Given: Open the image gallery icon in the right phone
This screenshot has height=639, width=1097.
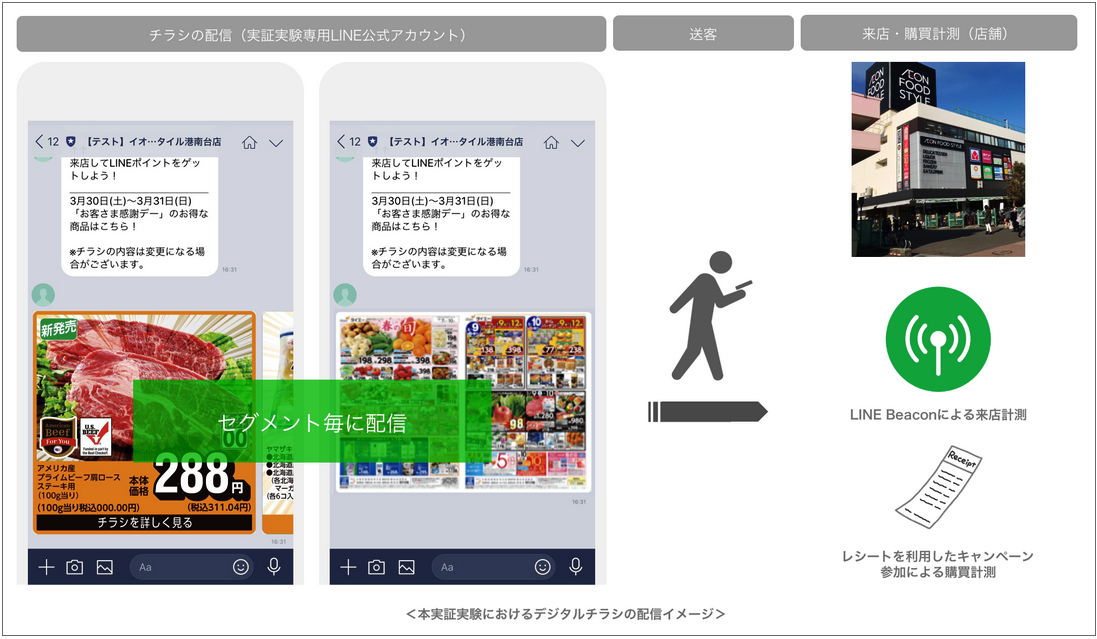Looking at the screenshot, I should tap(406, 567).
